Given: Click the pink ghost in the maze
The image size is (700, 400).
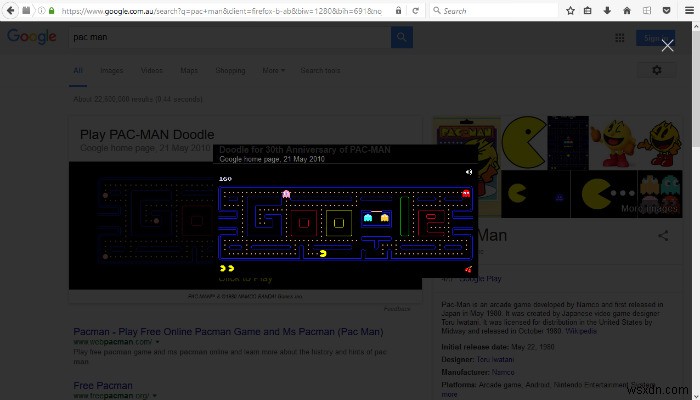Looking at the screenshot, I should tap(287, 194).
